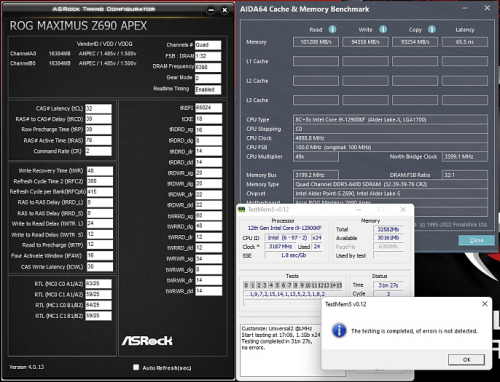Screen dimensions: 500x382
Task: Click the TestMem5 Time value 31m 27s
Action: (x=388, y=285)
